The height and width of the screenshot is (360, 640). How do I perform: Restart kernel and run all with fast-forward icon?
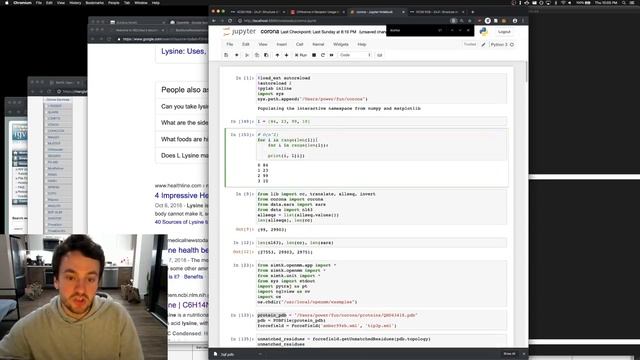331,55
